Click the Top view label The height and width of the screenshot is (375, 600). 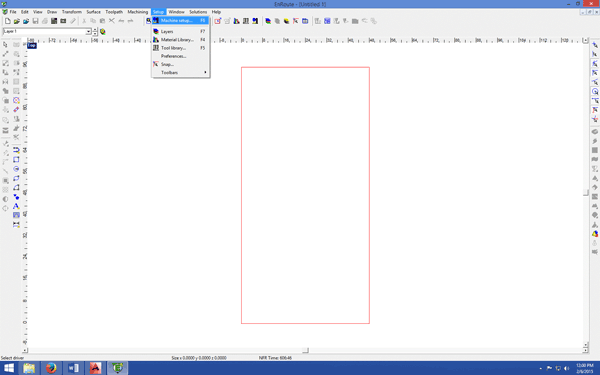click(x=32, y=46)
